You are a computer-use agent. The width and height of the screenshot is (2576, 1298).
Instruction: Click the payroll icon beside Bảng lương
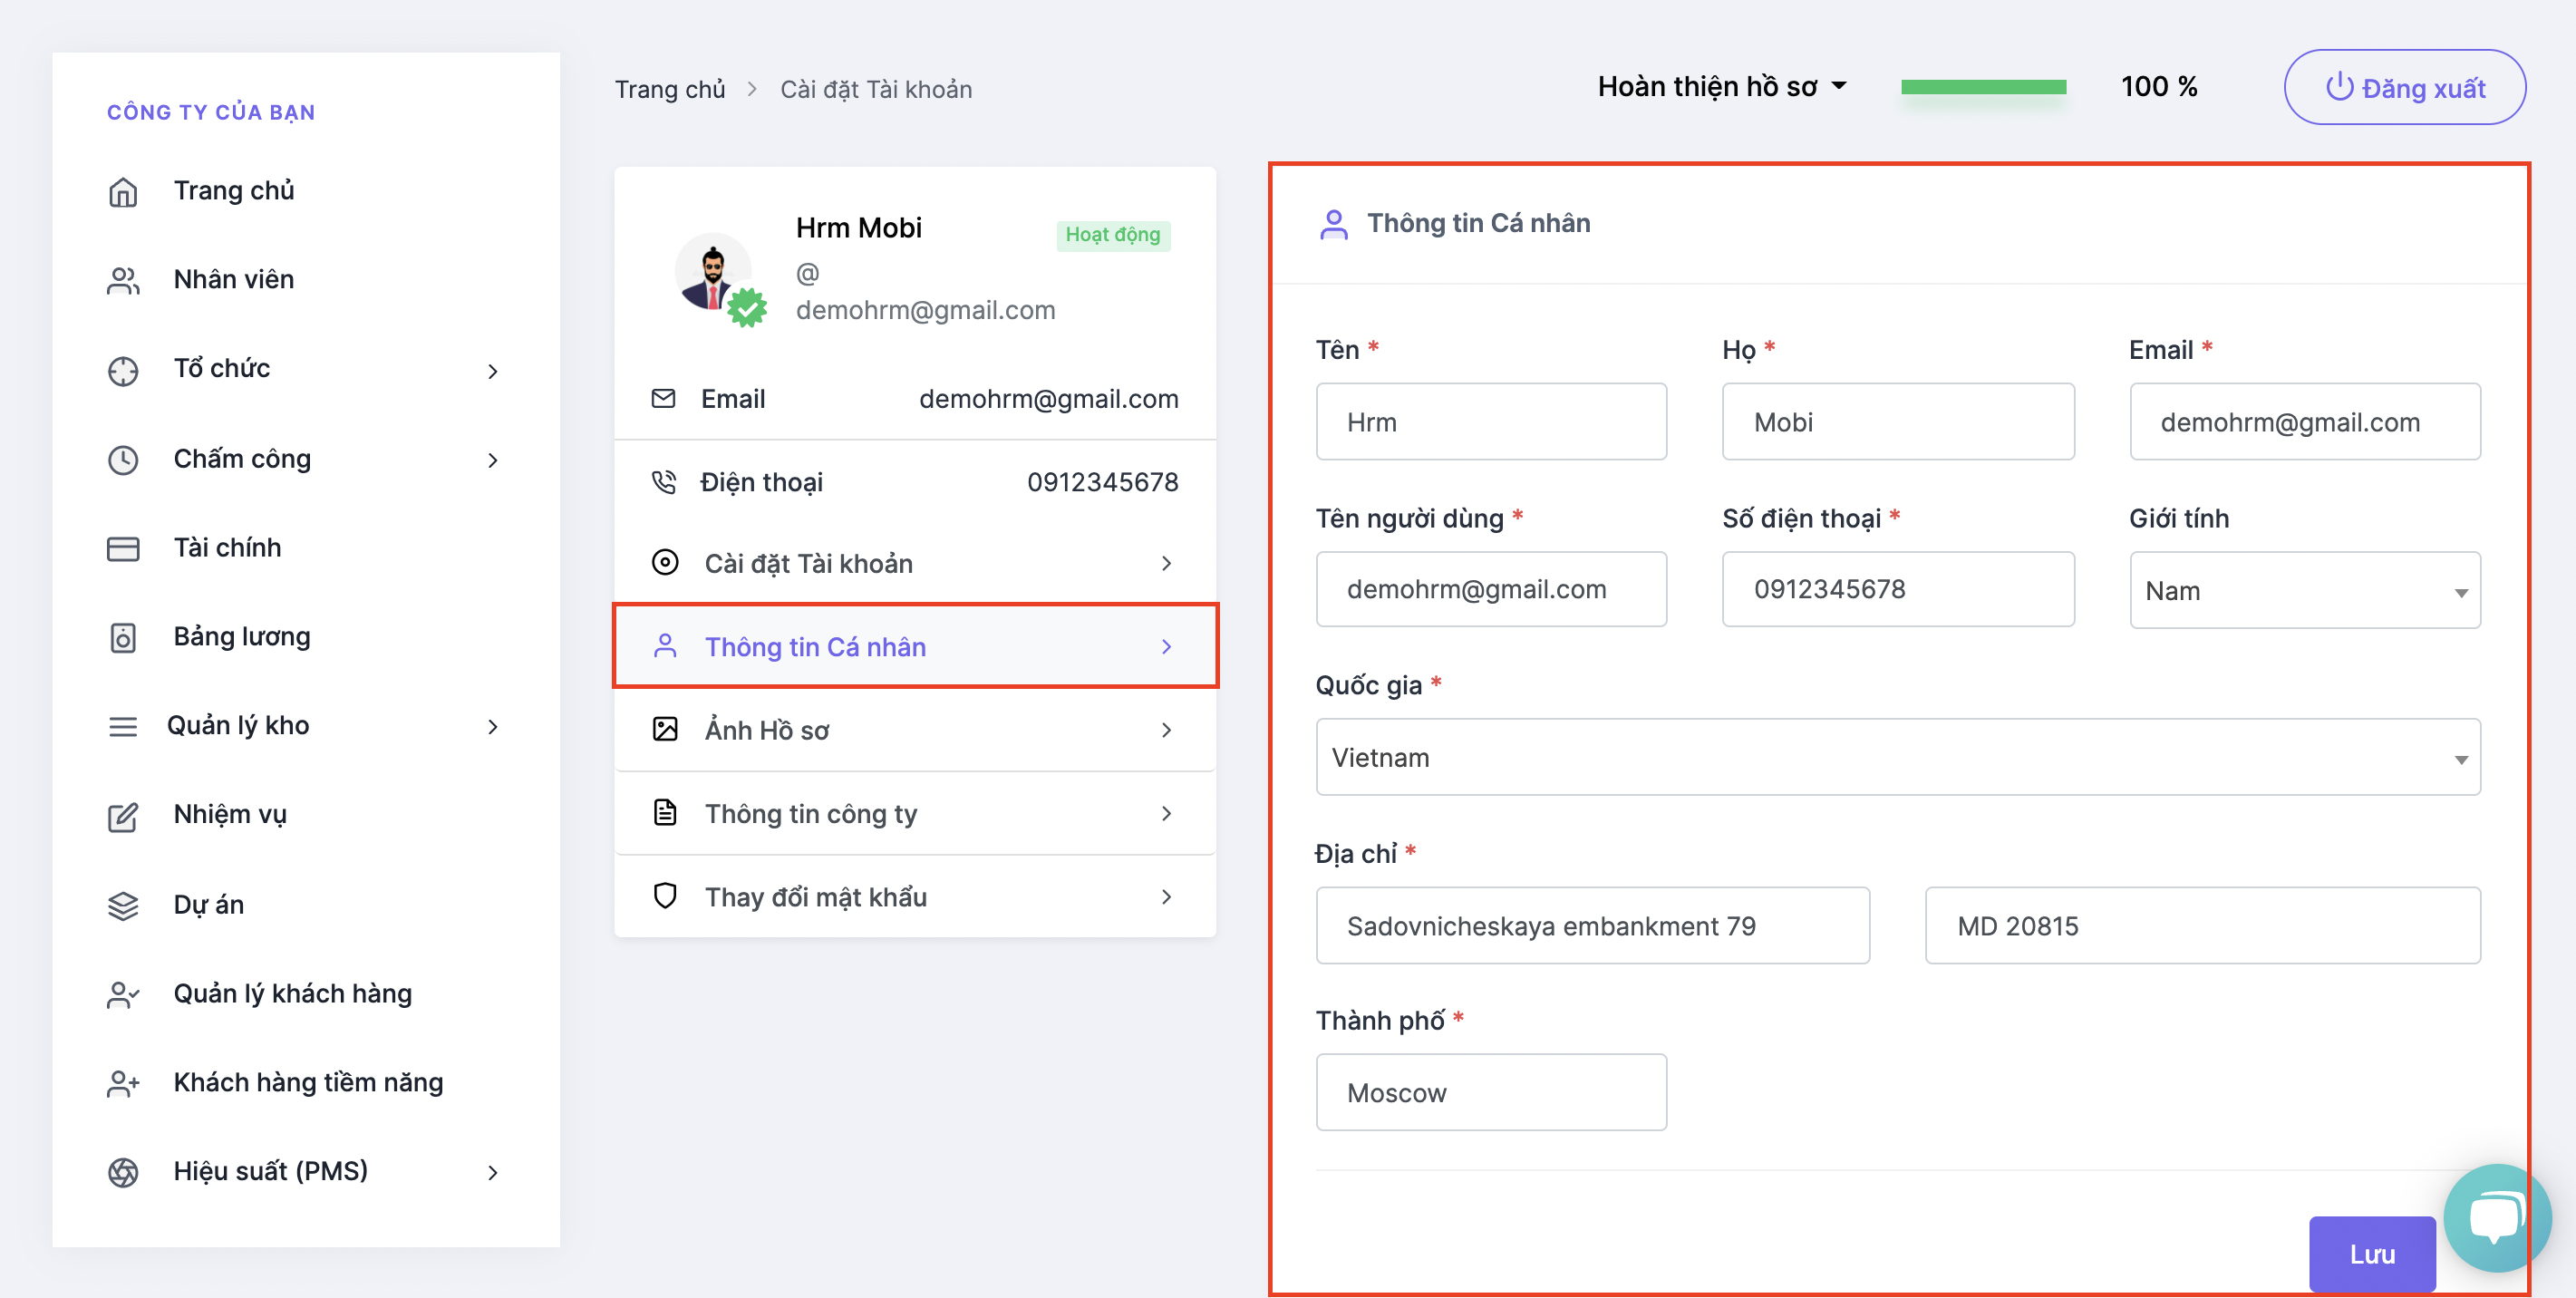[x=123, y=637]
